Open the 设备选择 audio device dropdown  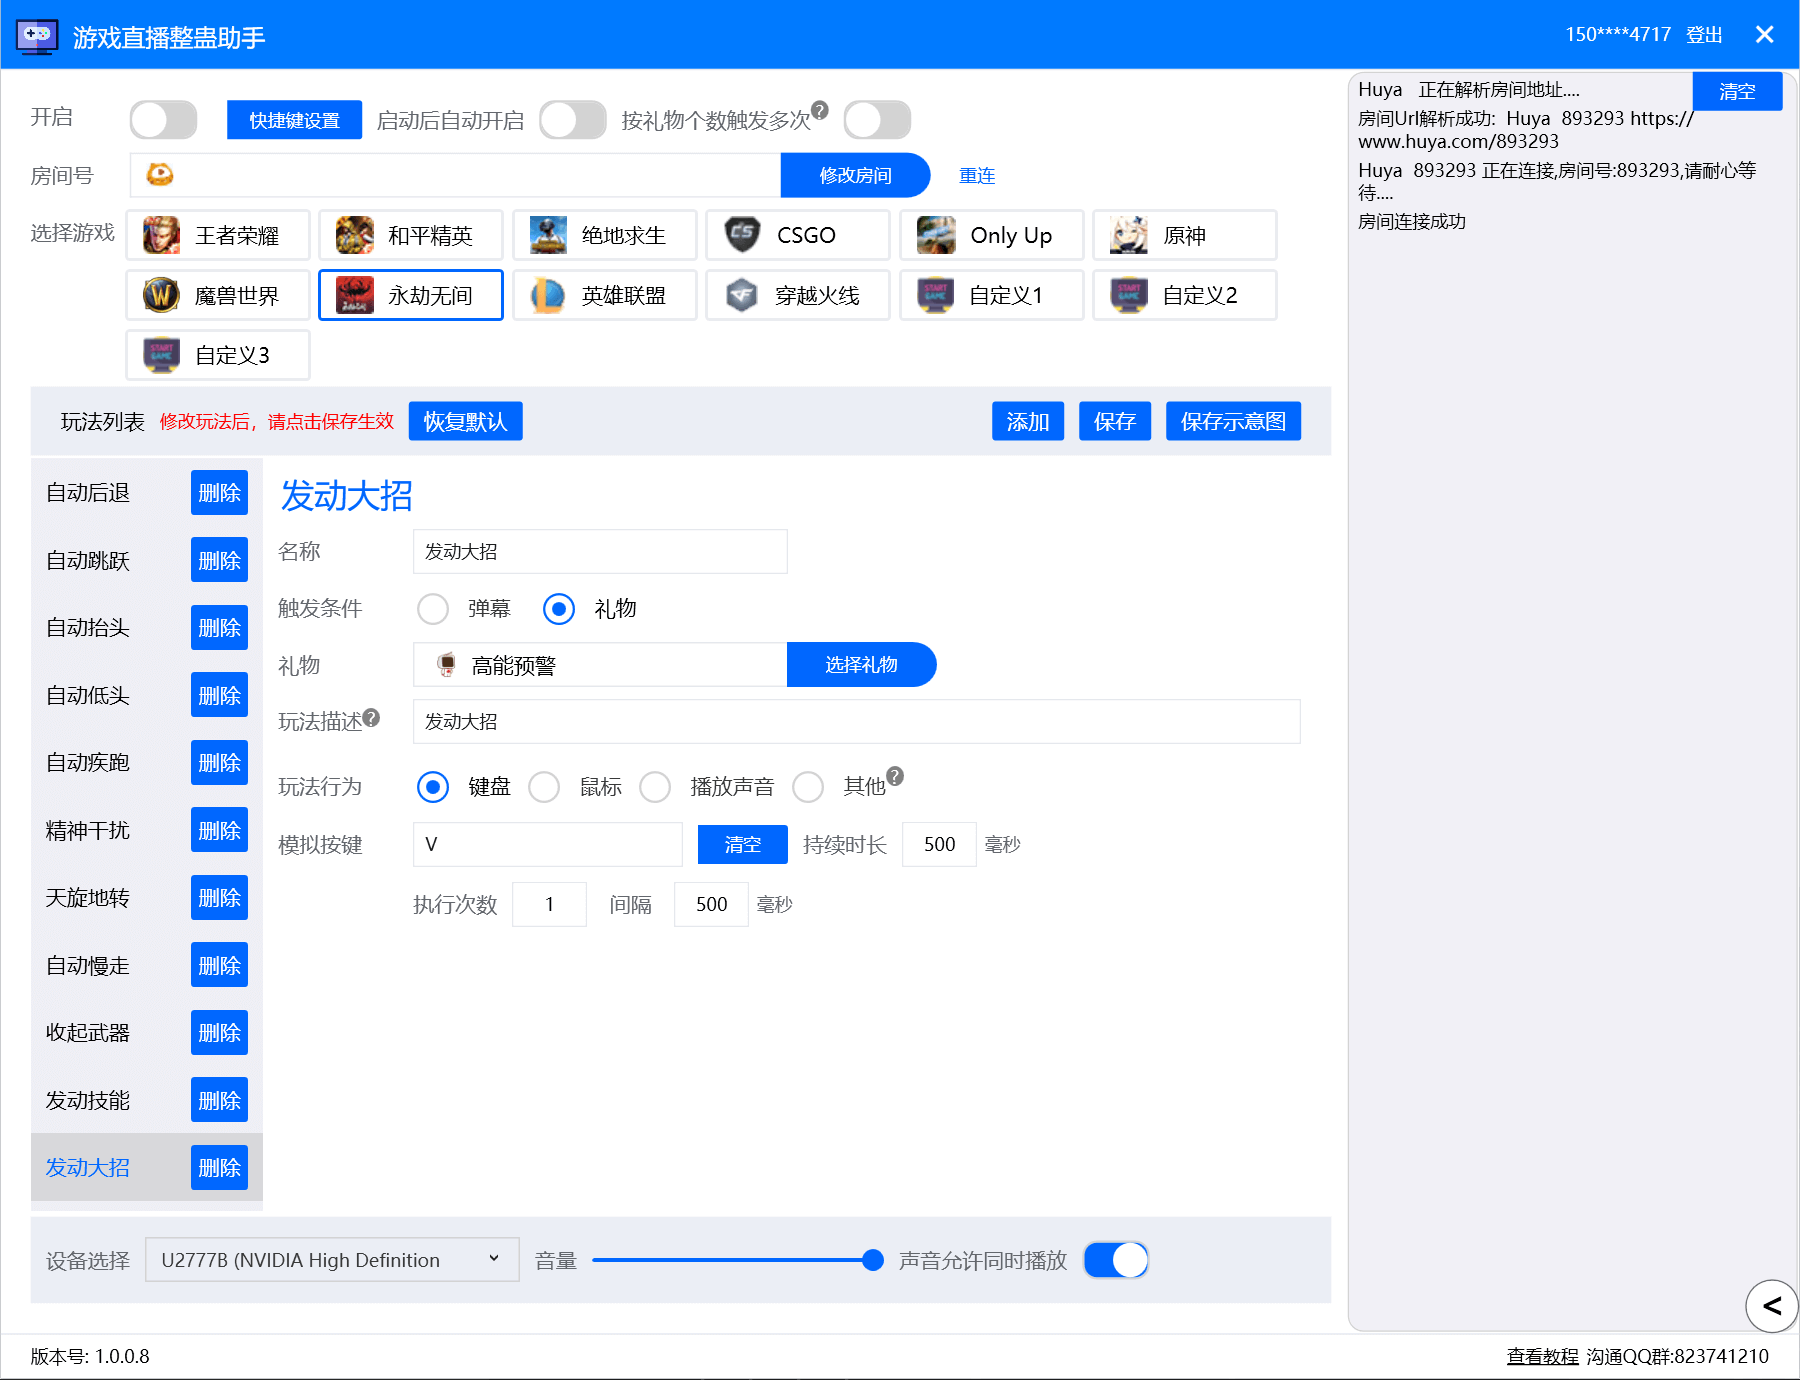pyautogui.click(x=332, y=1260)
